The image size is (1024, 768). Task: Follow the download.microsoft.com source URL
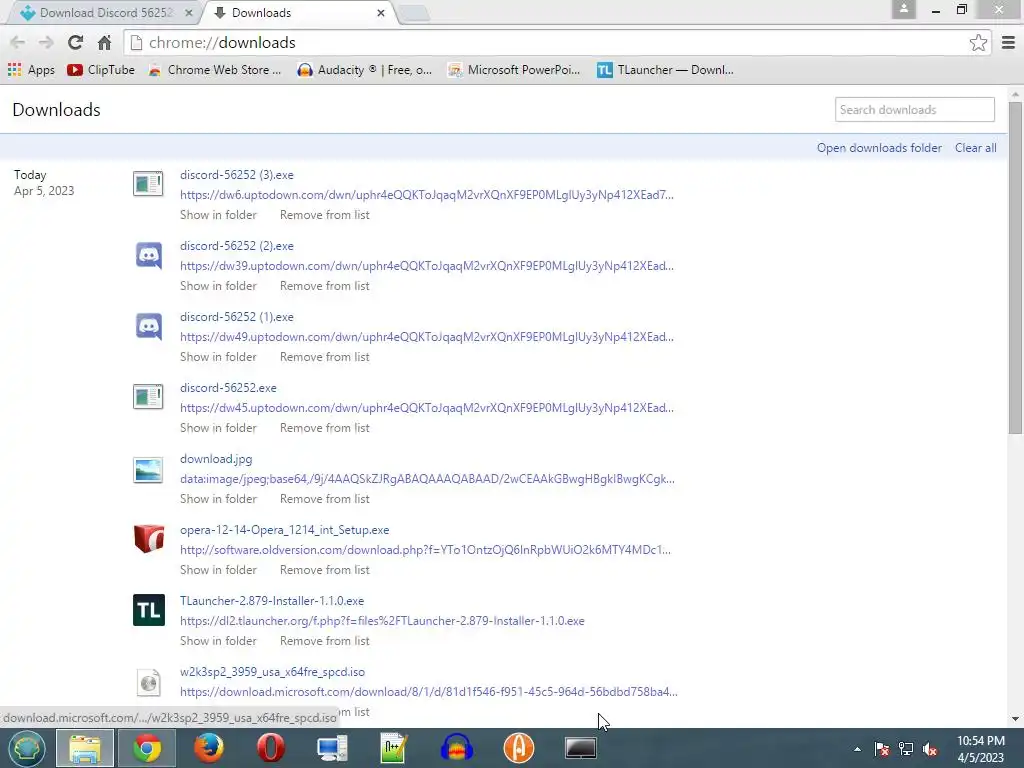428,692
